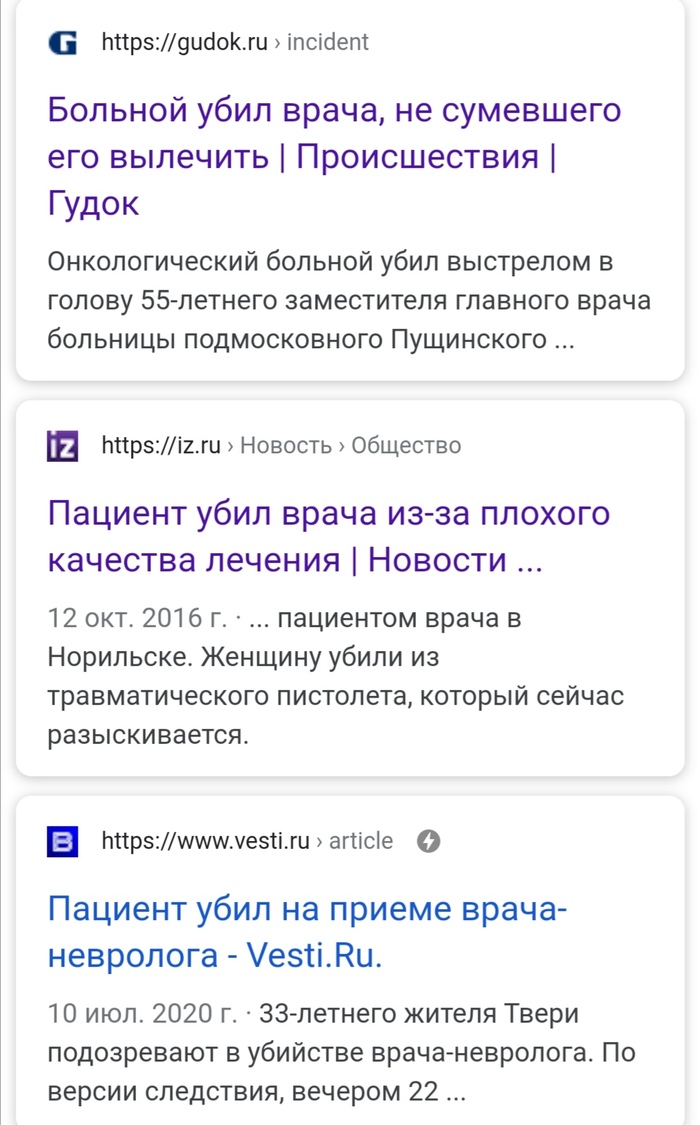Click the iz.ru site favicon
Image resolution: width=700 pixels, height=1125 pixels.
[62, 446]
